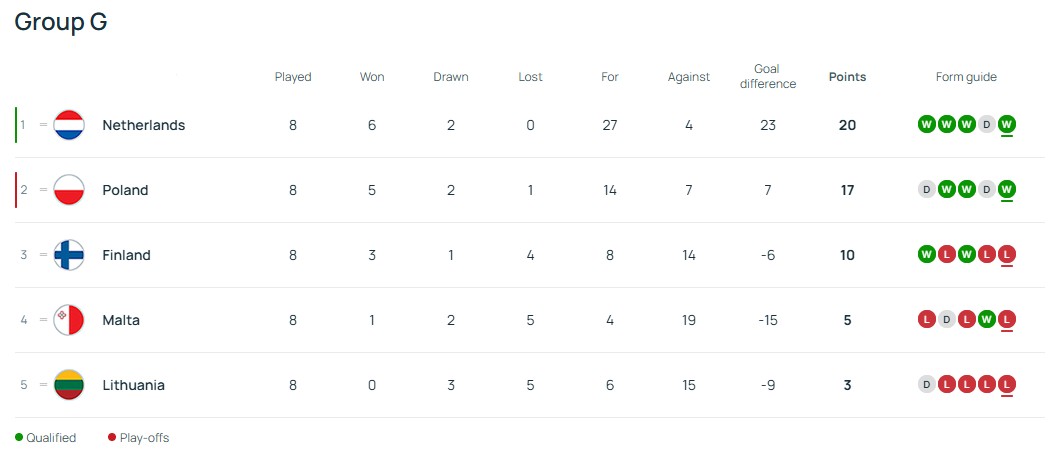Click the Form guide column header
Image resolution: width=1057 pixels, height=456 pixels.
(x=966, y=77)
